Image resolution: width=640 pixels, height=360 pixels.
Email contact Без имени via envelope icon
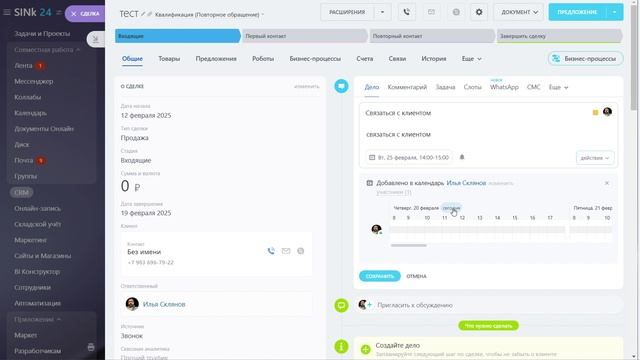pos(286,251)
